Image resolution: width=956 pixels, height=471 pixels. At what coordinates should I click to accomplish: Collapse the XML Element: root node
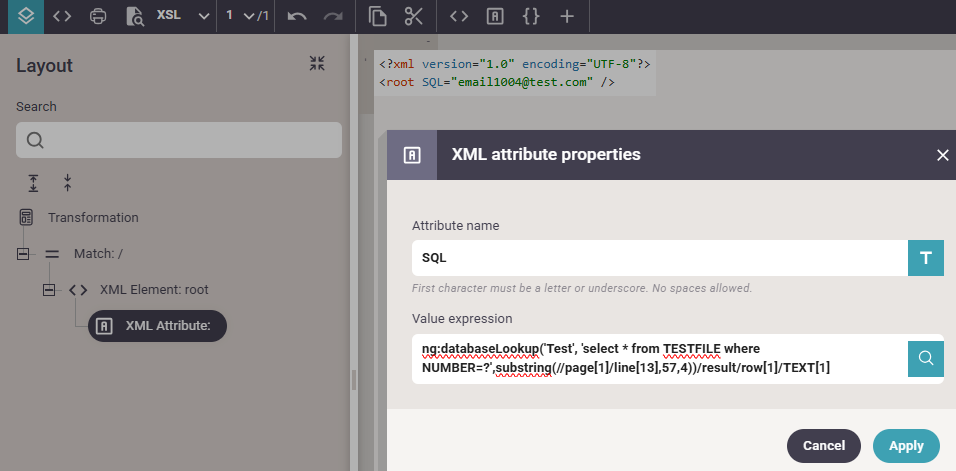click(49, 290)
